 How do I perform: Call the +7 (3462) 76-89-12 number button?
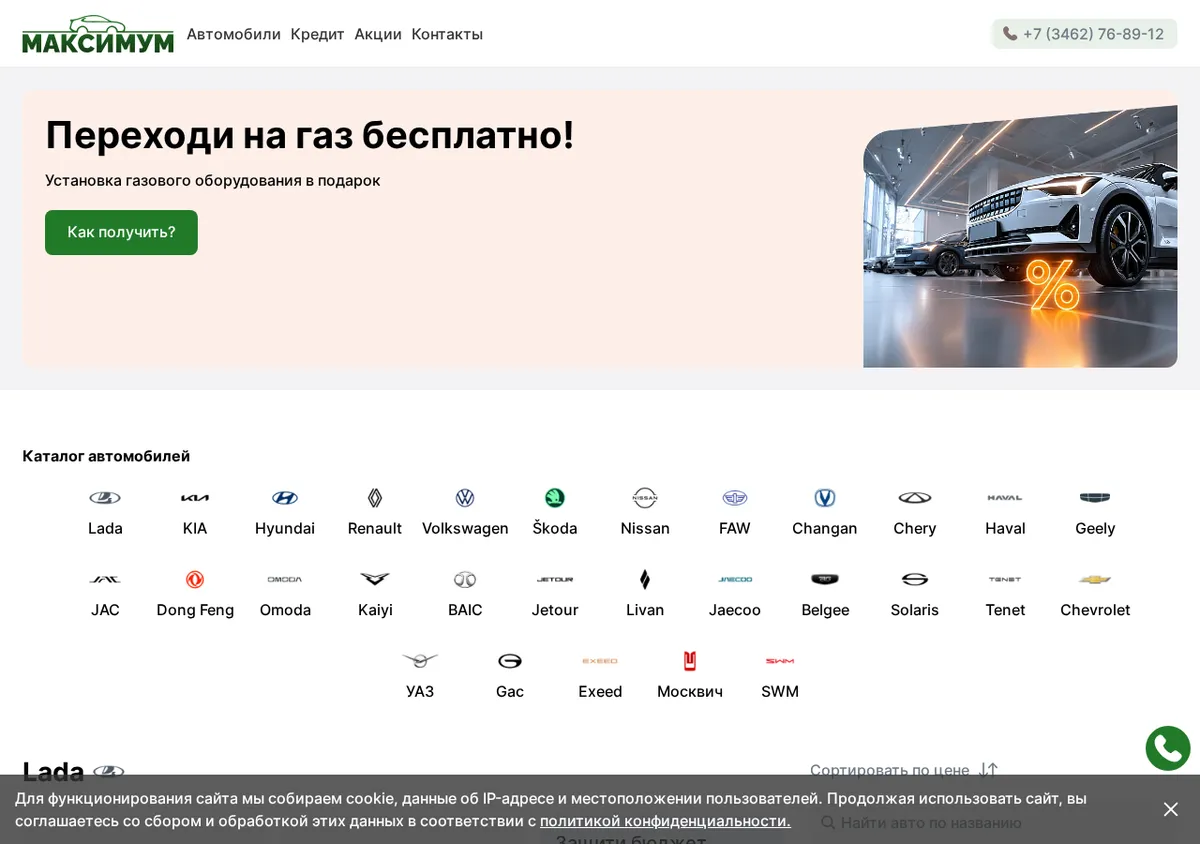click(1084, 34)
